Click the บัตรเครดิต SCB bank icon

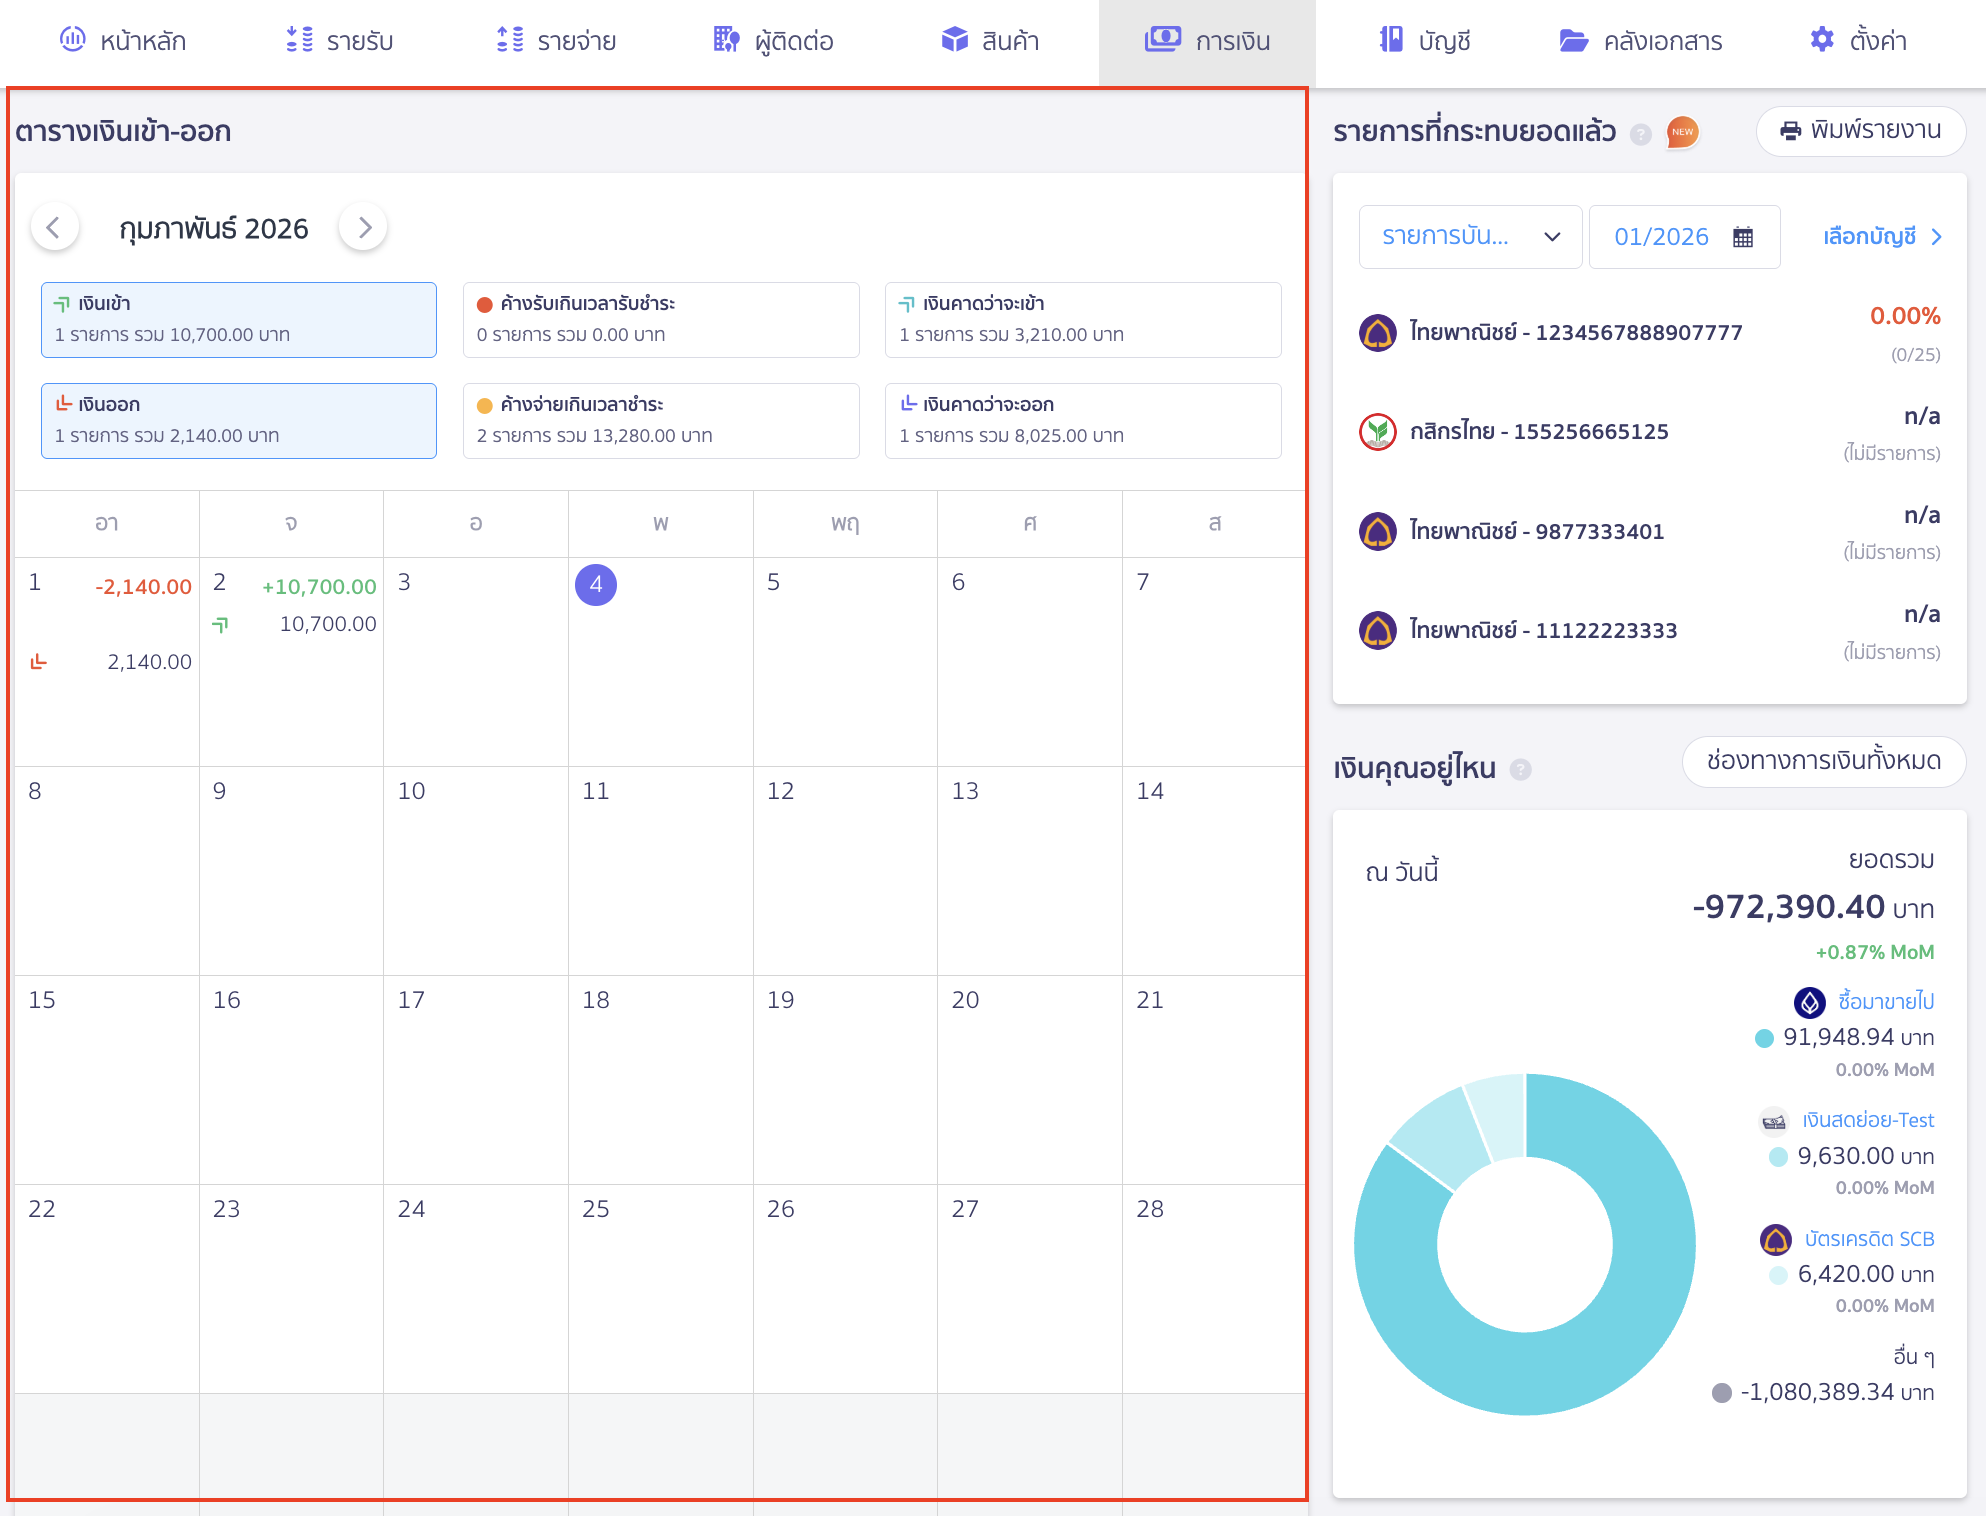coord(1776,1240)
